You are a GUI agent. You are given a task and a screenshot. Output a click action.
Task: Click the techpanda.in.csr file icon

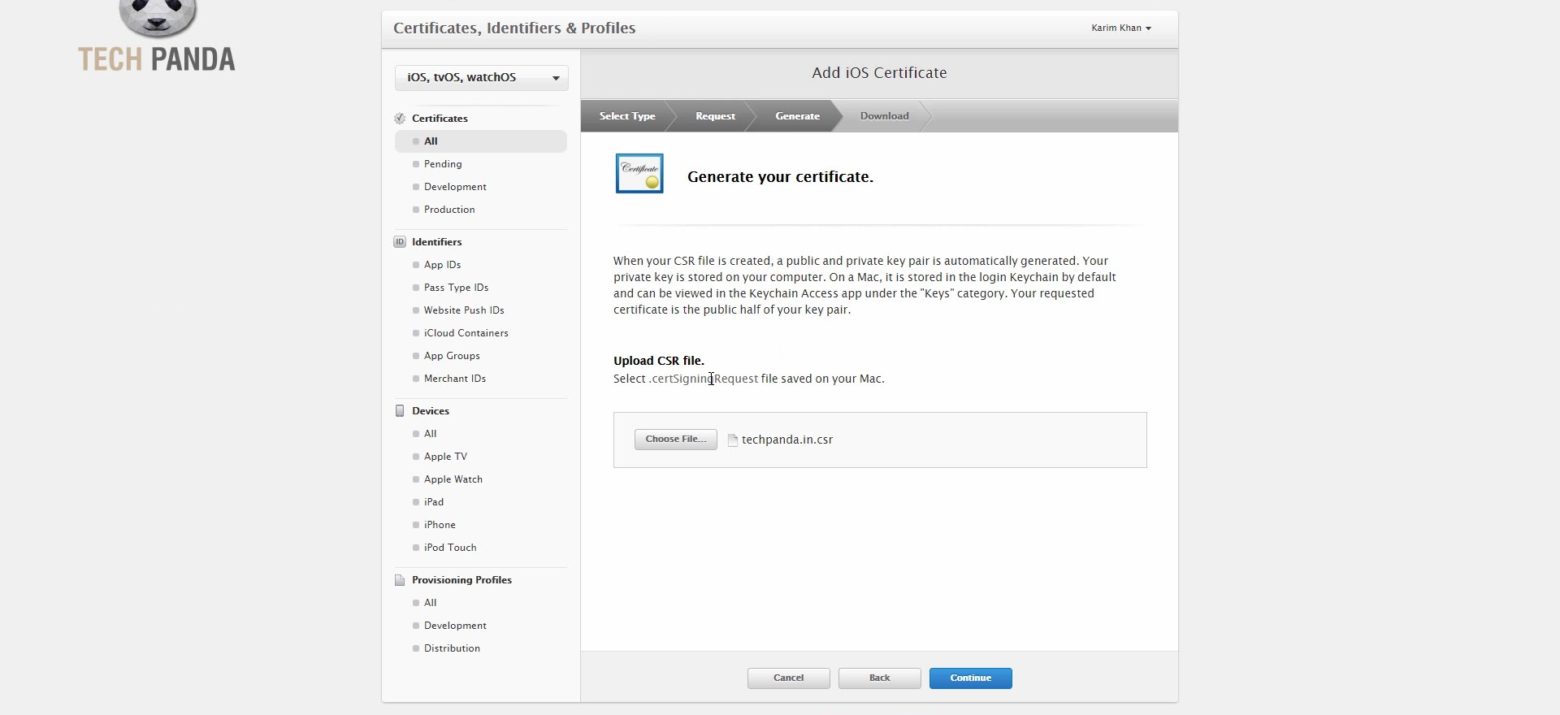point(733,440)
